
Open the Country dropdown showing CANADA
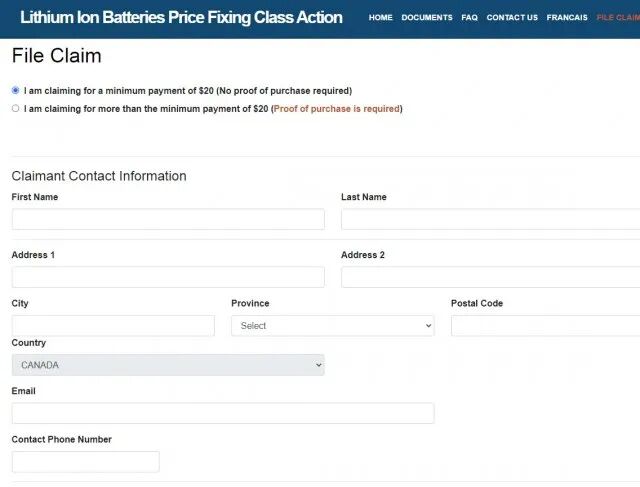click(168, 365)
